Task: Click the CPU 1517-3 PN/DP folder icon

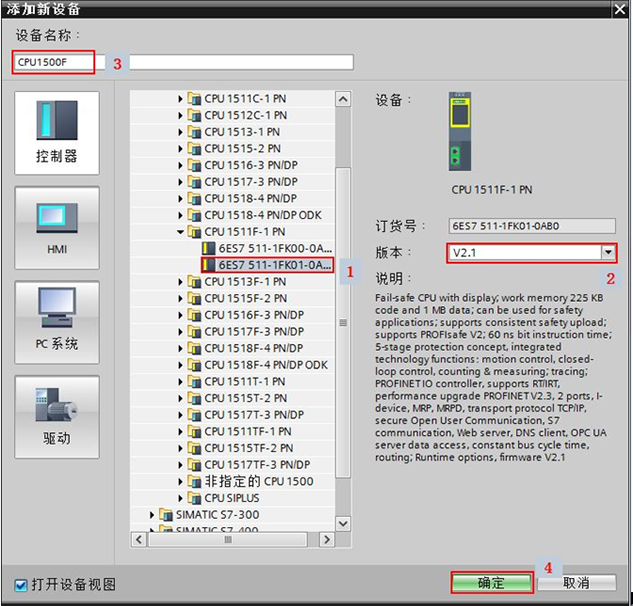Action: tap(194, 182)
